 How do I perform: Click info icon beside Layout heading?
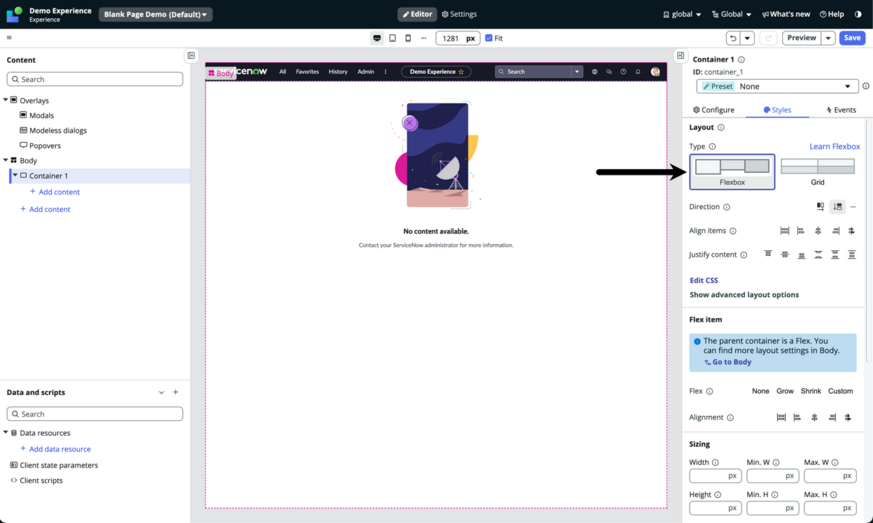(x=721, y=128)
